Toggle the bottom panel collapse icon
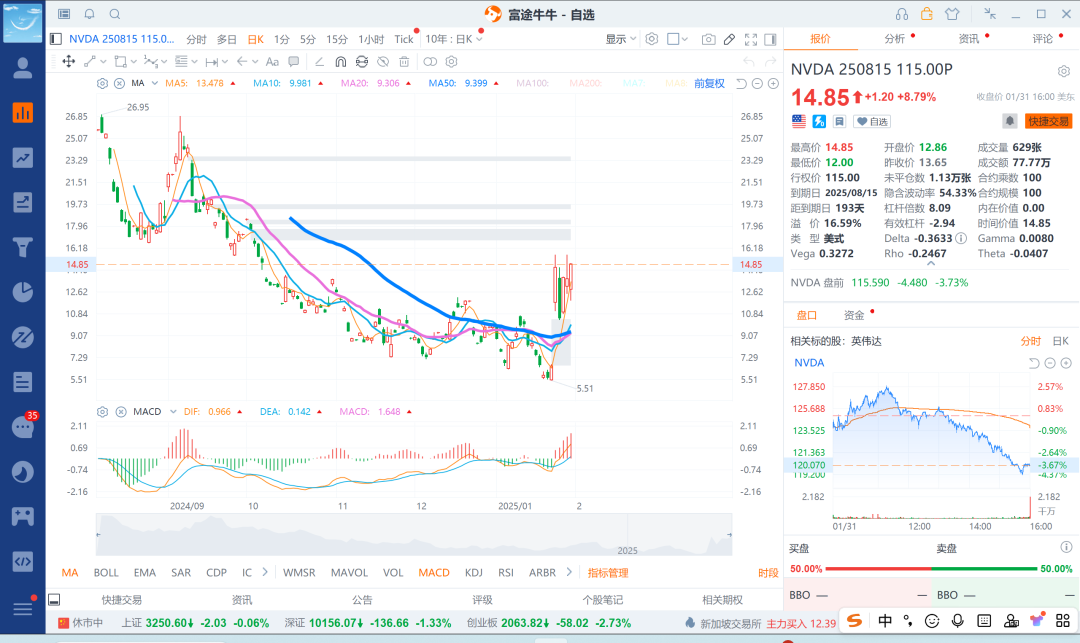The image size is (1080, 643). coord(54,600)
